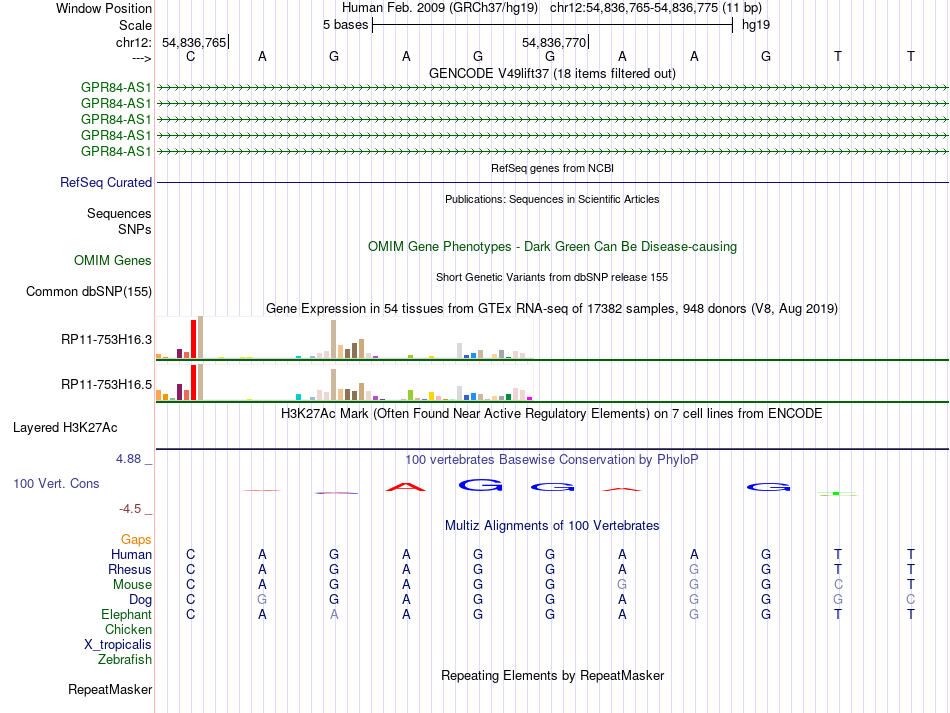
Task: Open Repeating Elements by RepeatMasker title
Action: pos(553,675)
